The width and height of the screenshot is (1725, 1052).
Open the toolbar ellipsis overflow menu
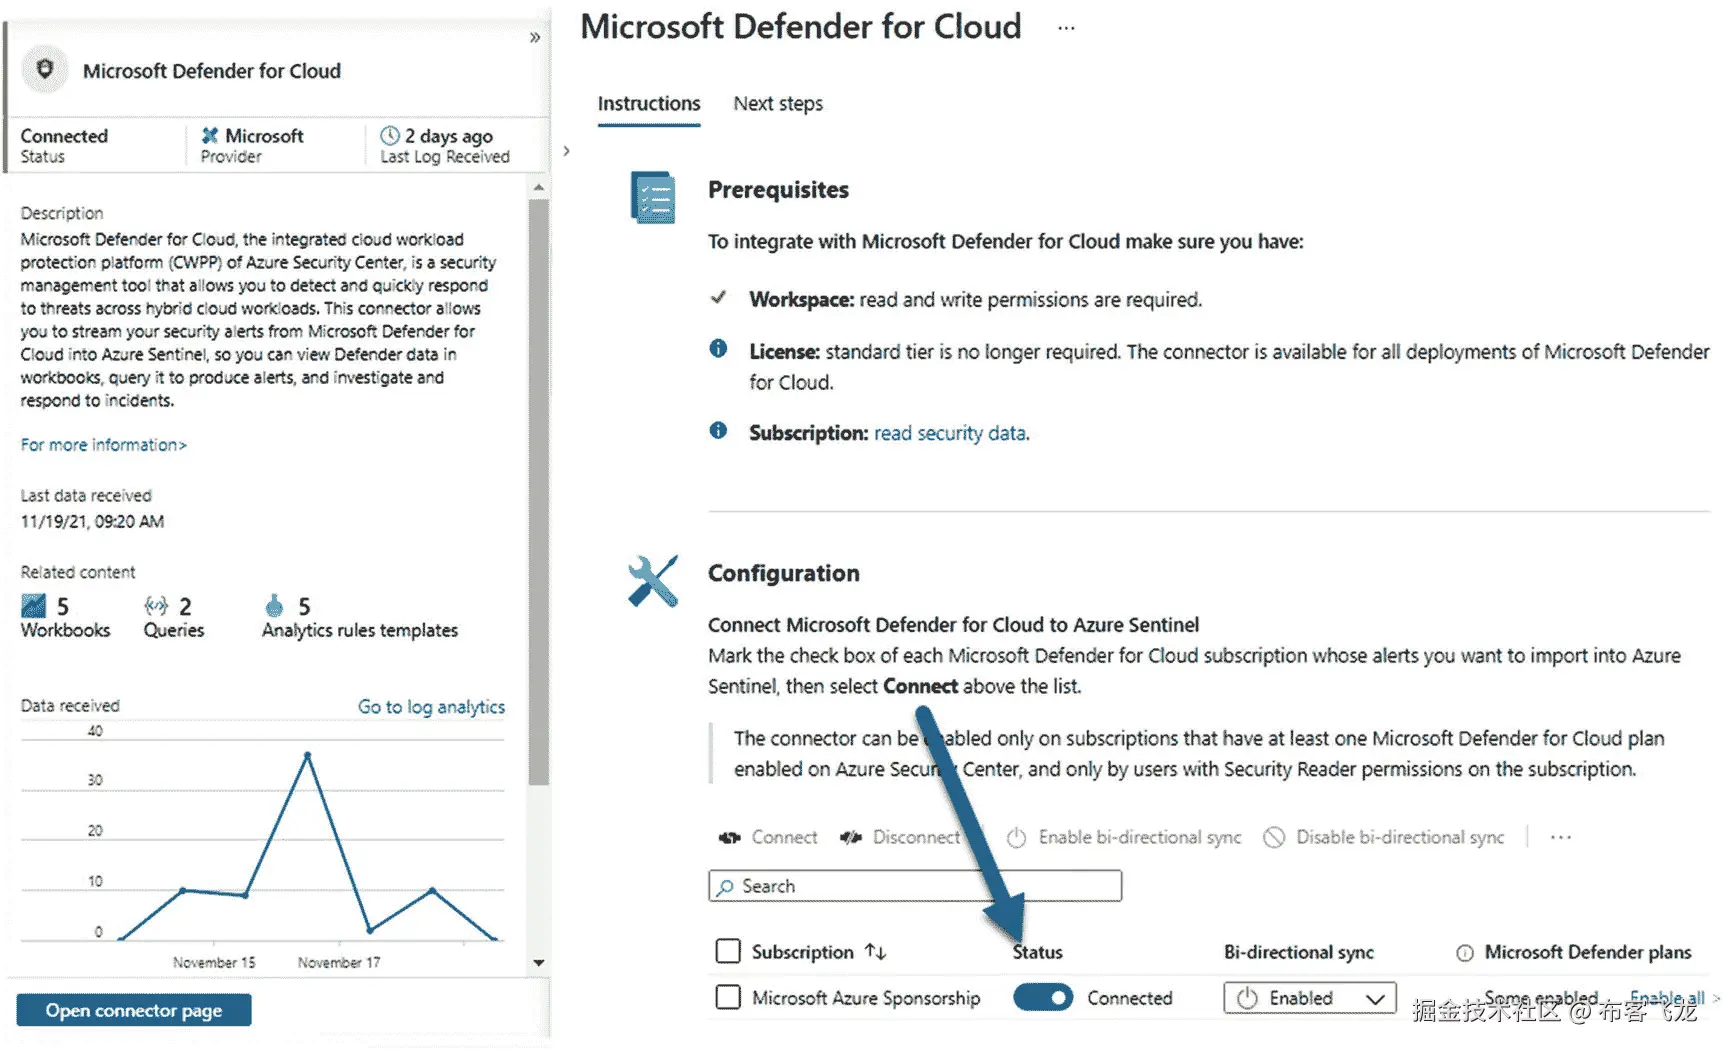pos(1561,838)
